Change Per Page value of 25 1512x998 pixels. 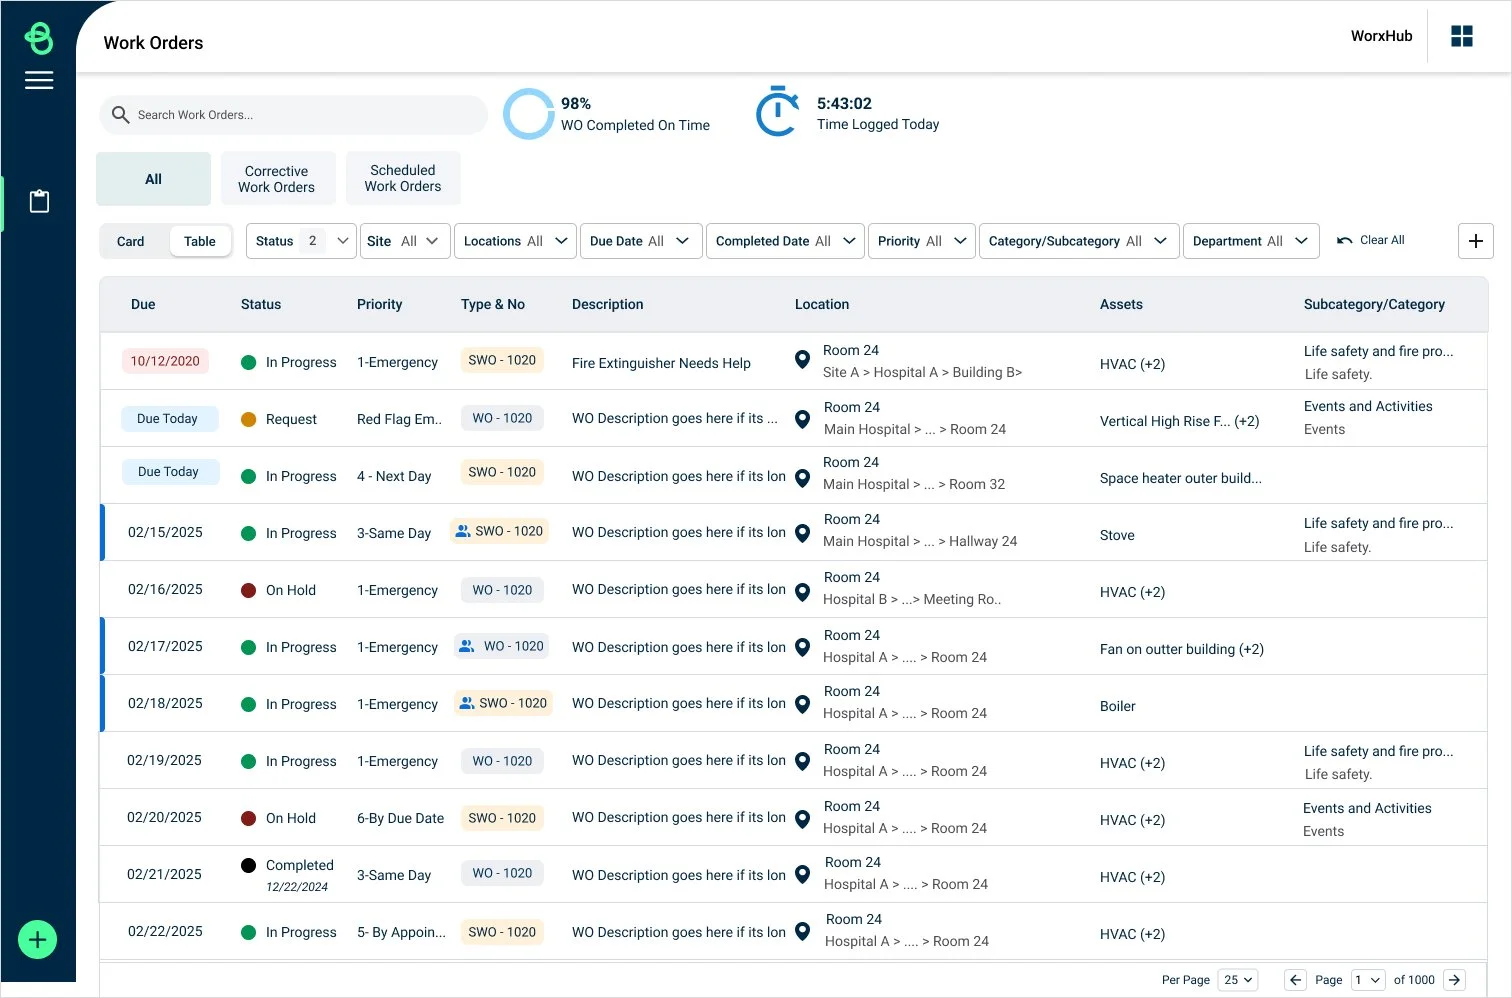click(x=1238, y=980)
